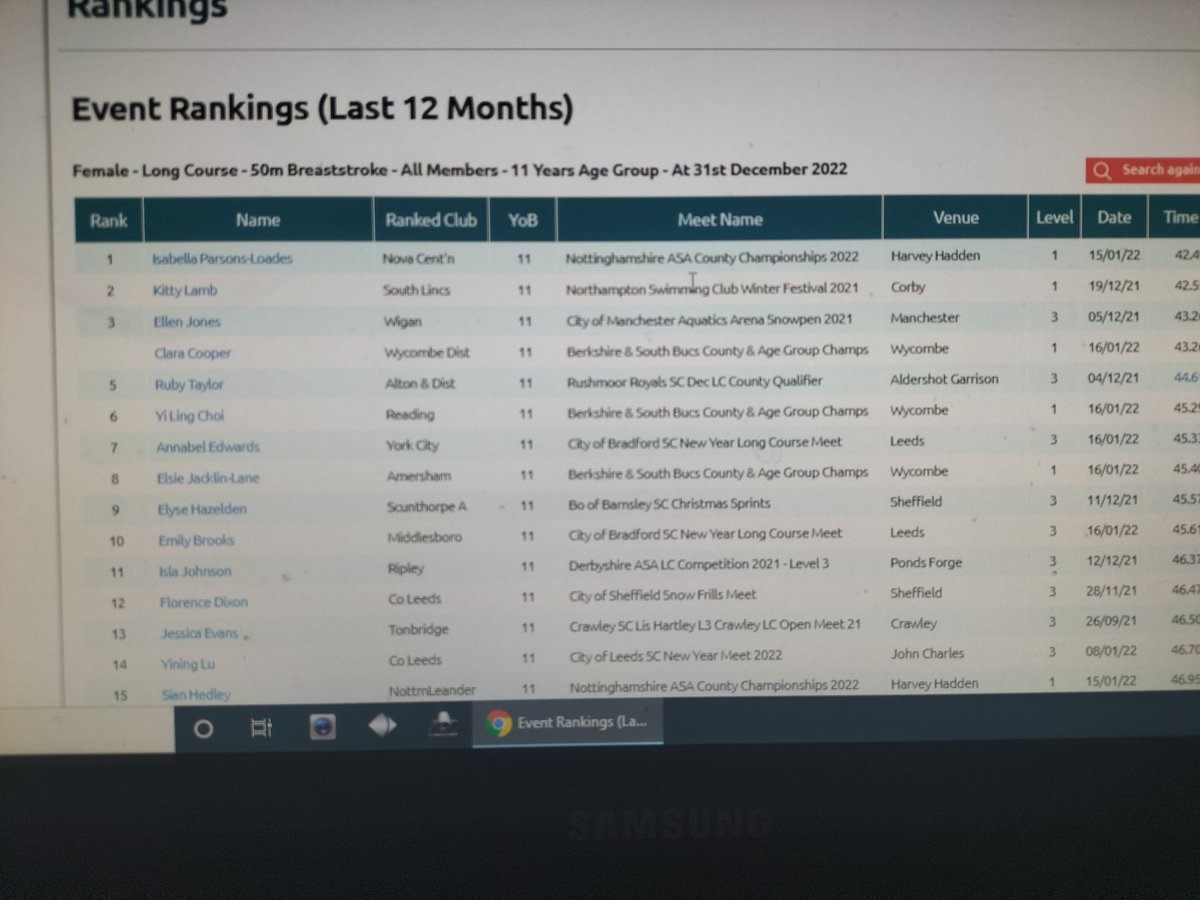Open Clara Cooper's swimmer profile
1200x900 pixels.
click(192, 353)
